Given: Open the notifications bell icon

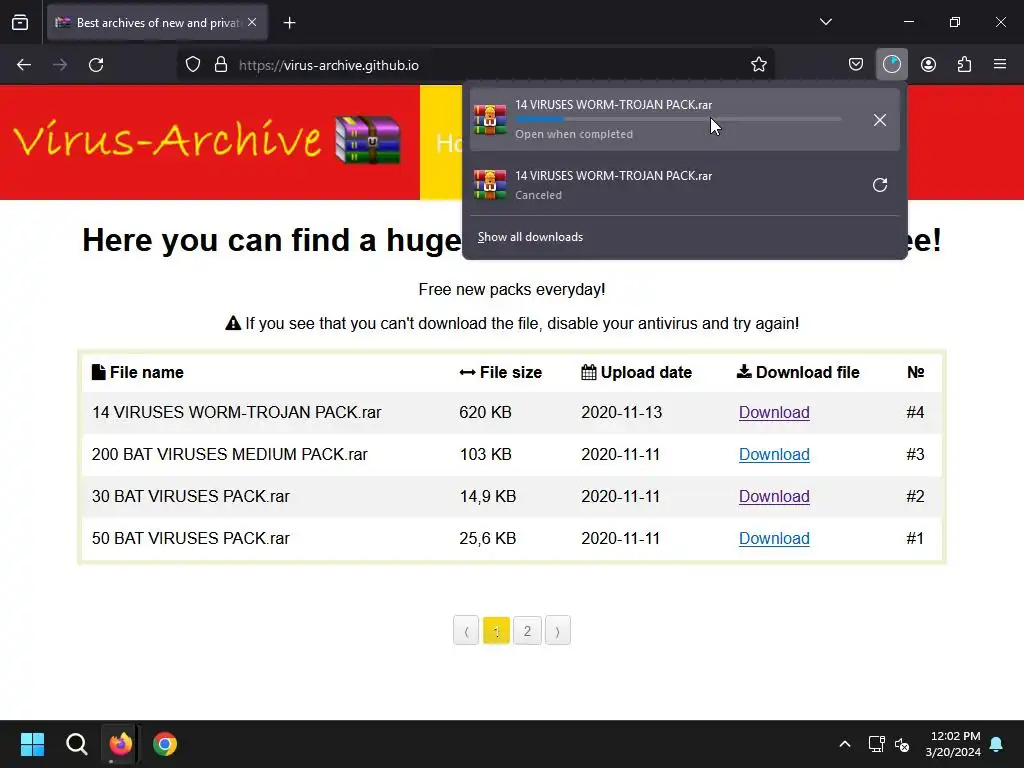Looking at the screenshot, I should 997,744.
